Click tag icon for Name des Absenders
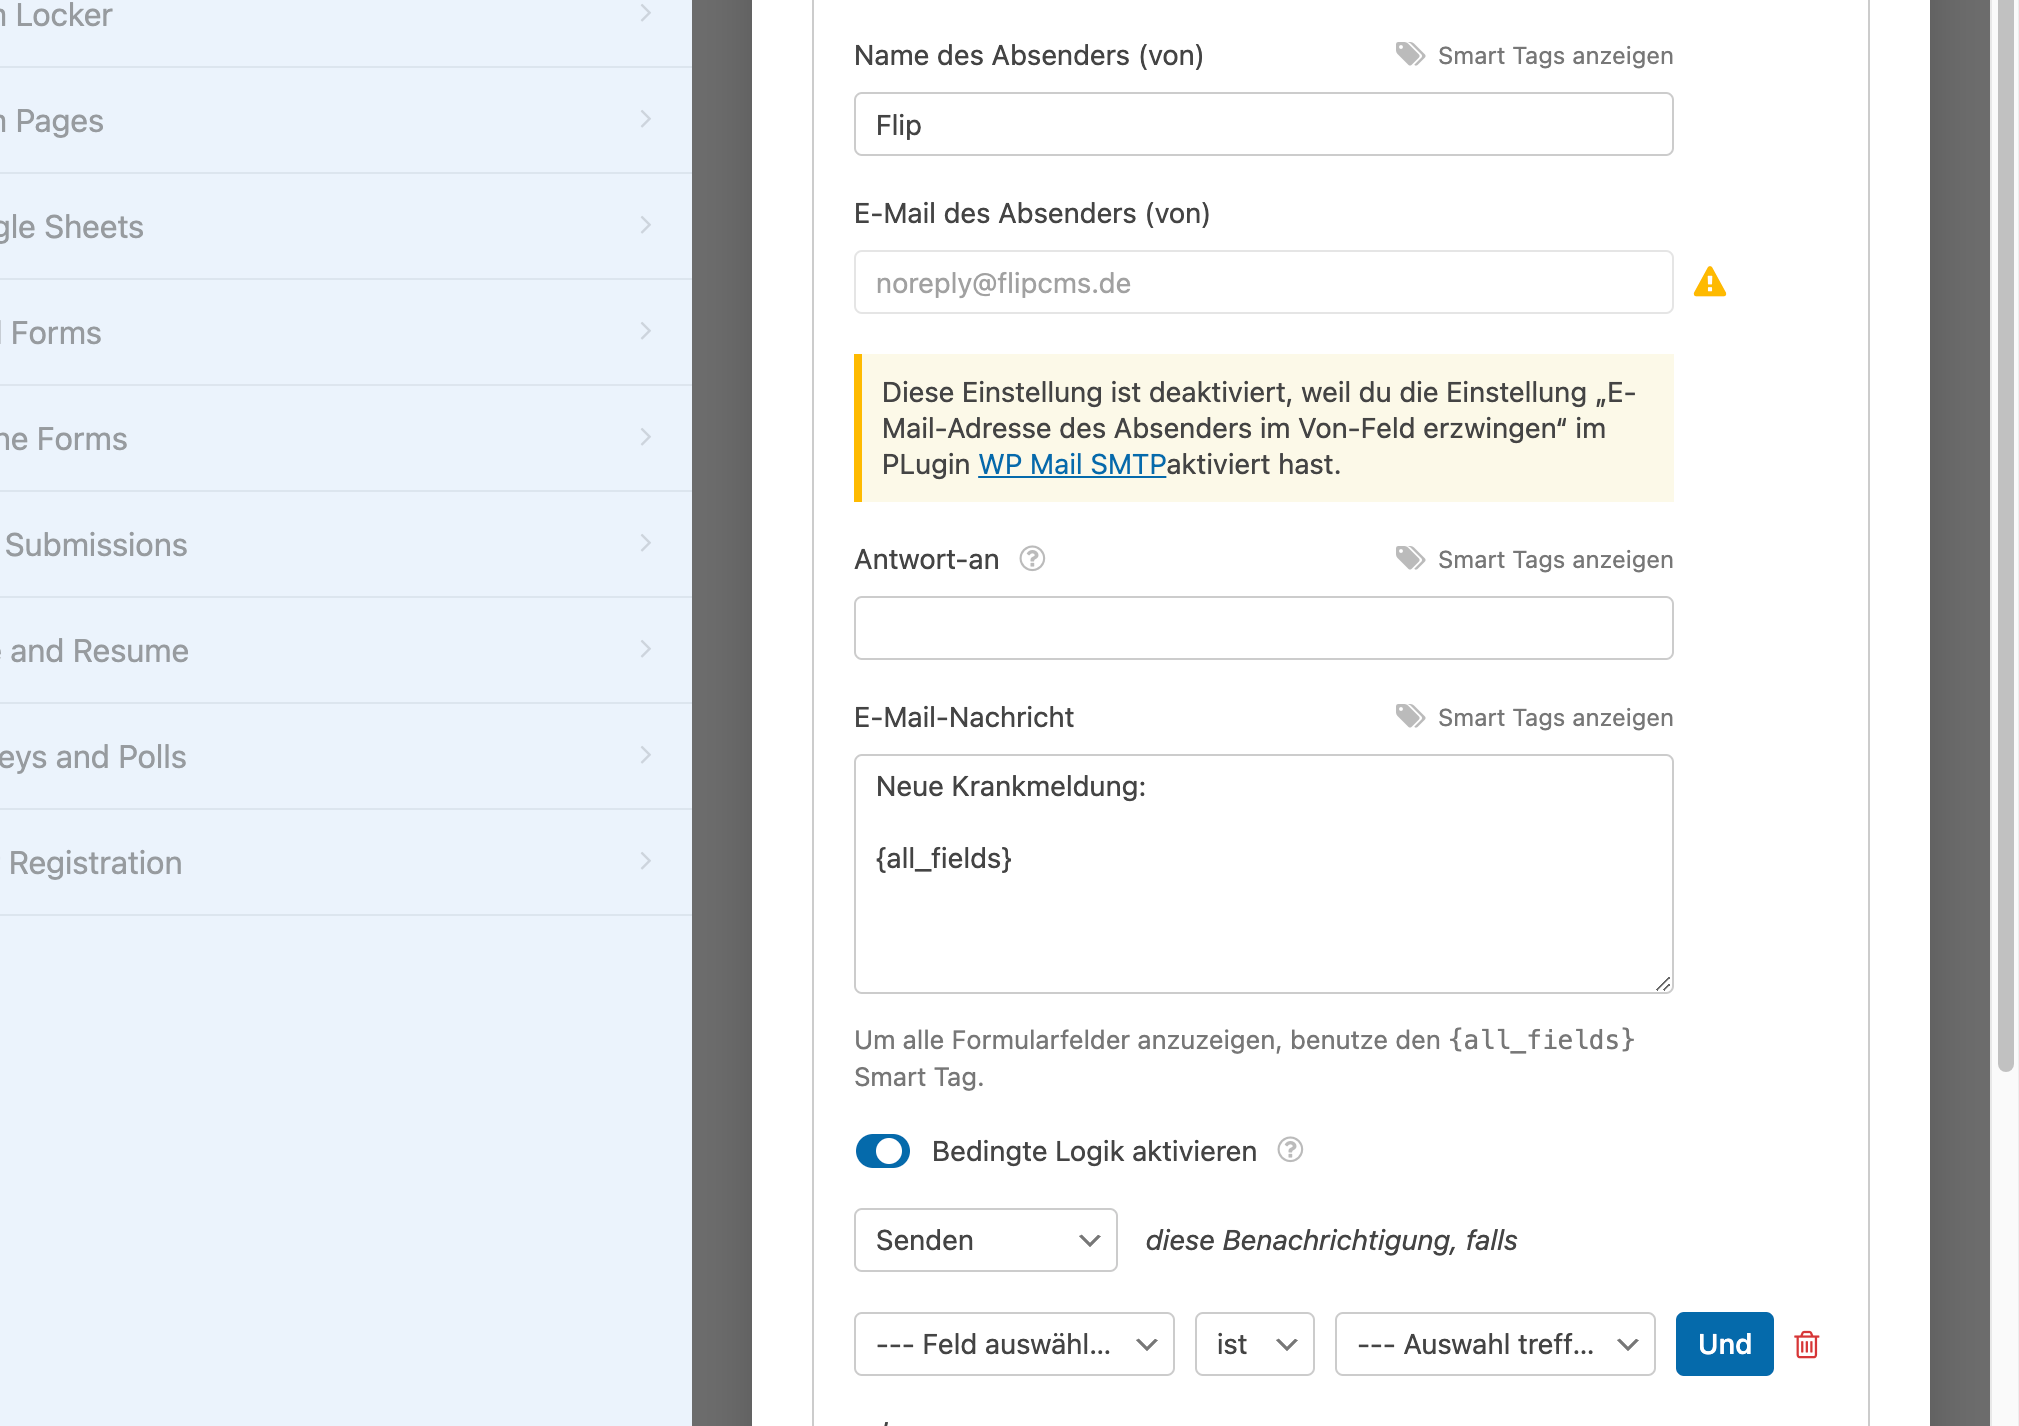This screenshot has height=1426, width=2019. [x=1410, y=54]
